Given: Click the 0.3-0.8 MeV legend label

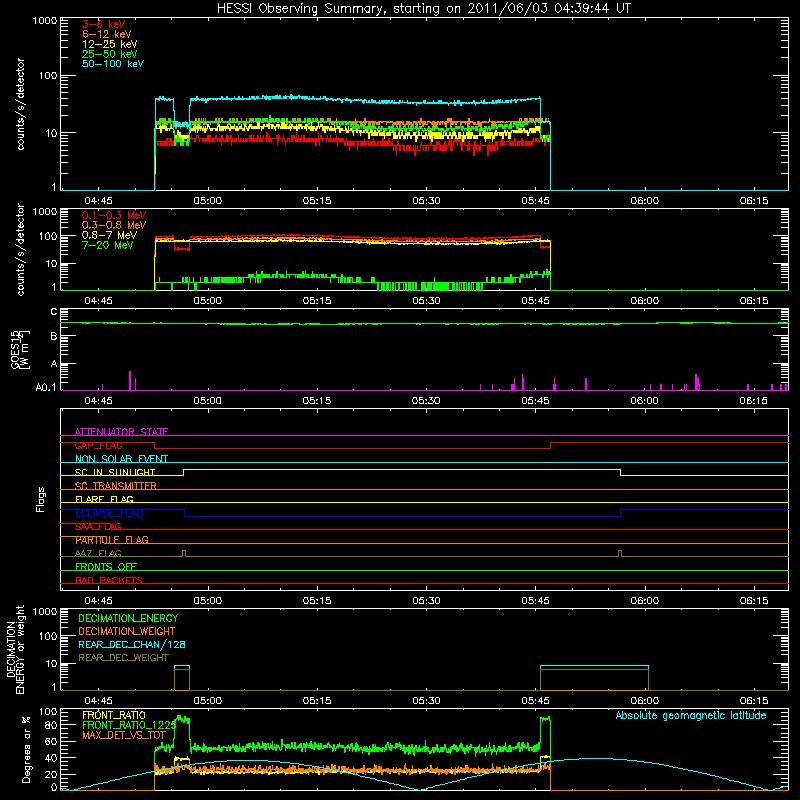Looking at the screenshot, I should point(114,225).
